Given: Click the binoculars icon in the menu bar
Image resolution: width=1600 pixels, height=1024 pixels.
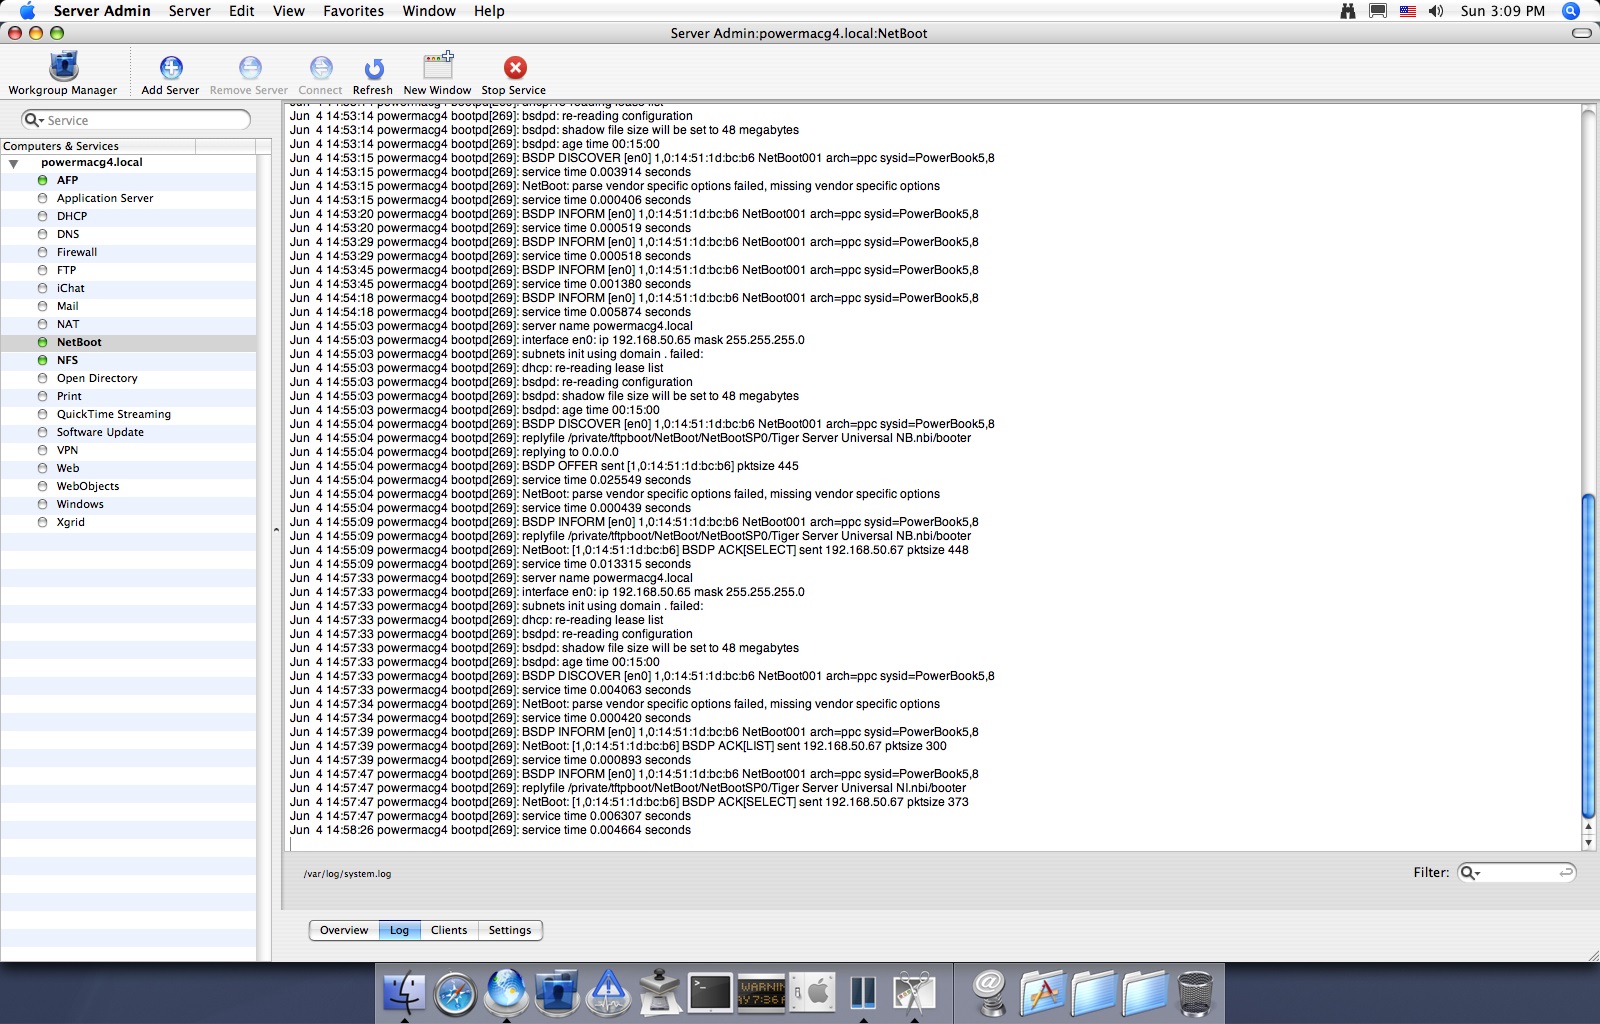Looking at the screenshot, I should tap(1348, 11).
